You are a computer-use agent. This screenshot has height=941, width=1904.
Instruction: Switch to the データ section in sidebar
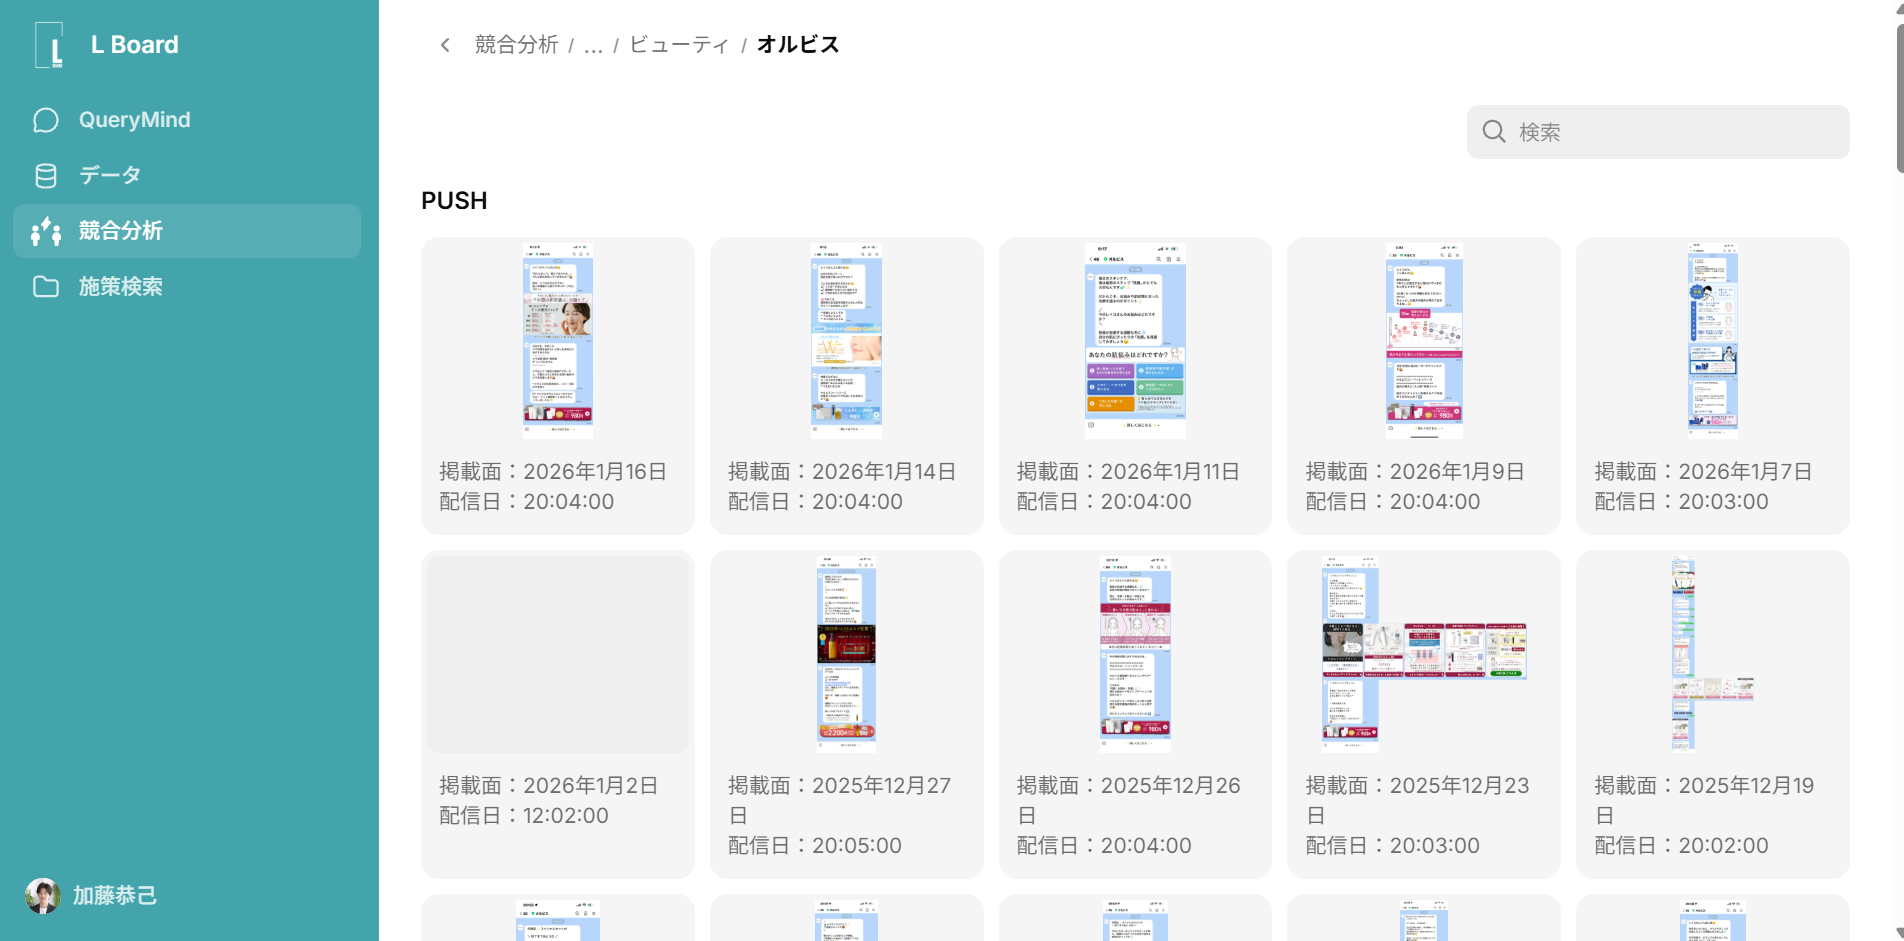pos(111,175)
